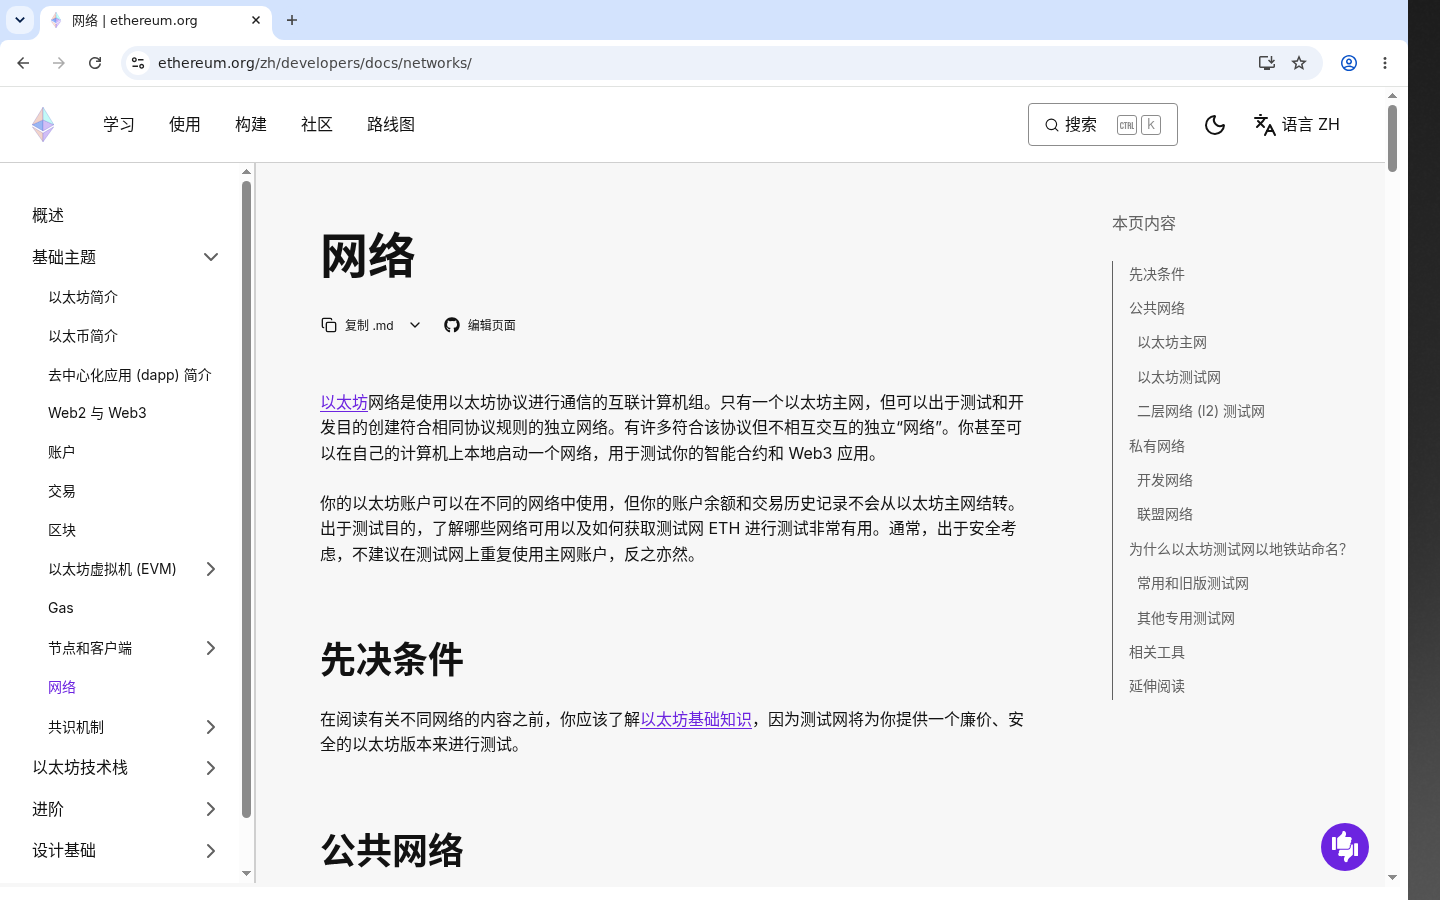Open the tab search dropdown arrow
The image size is (1440, 900).
point(20,20)
